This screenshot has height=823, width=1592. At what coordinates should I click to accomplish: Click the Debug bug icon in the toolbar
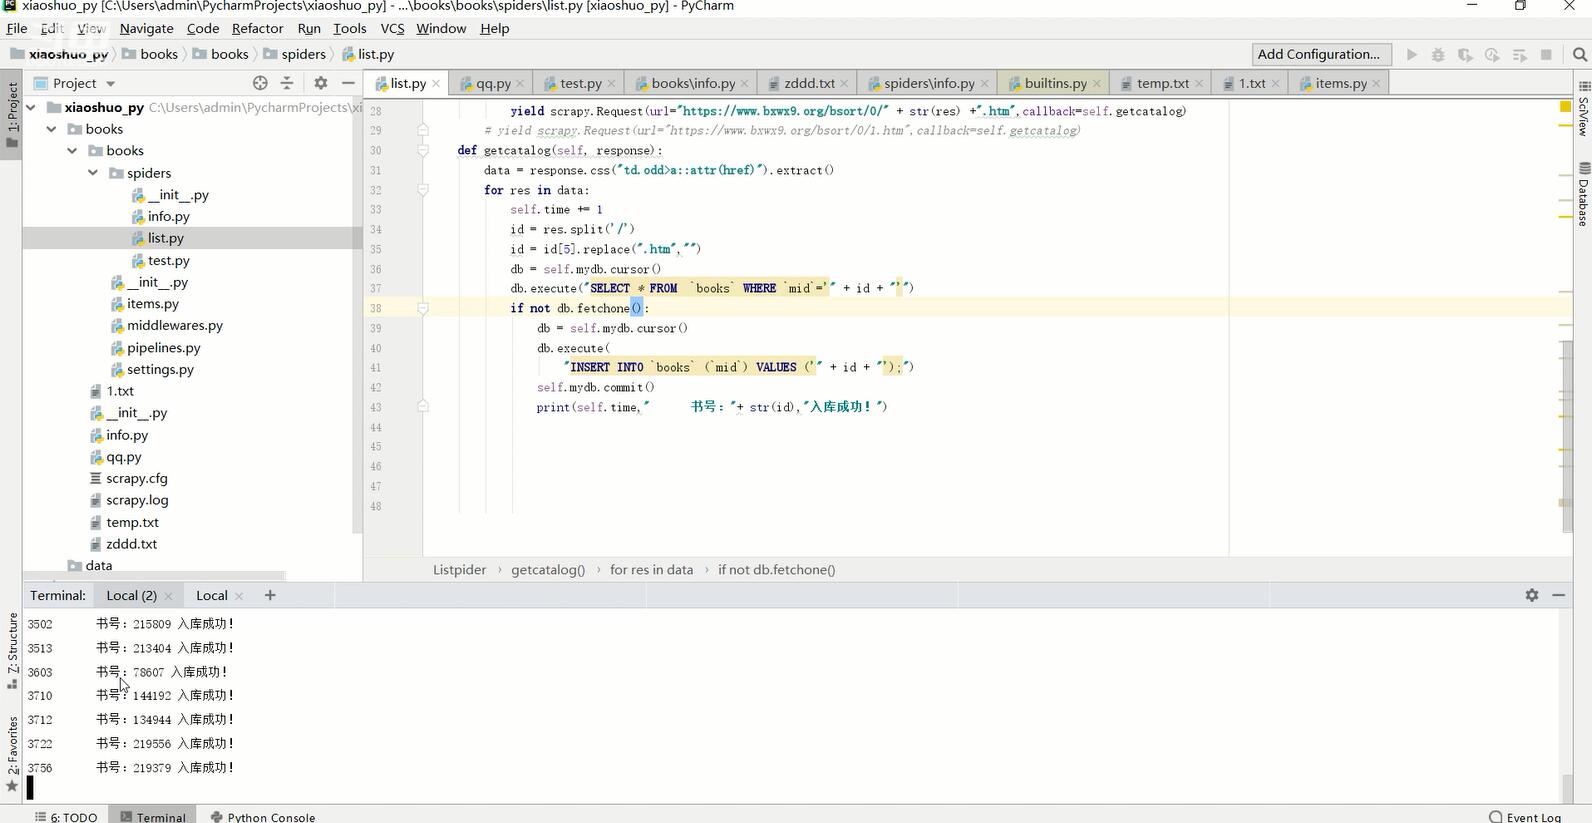1438,54
